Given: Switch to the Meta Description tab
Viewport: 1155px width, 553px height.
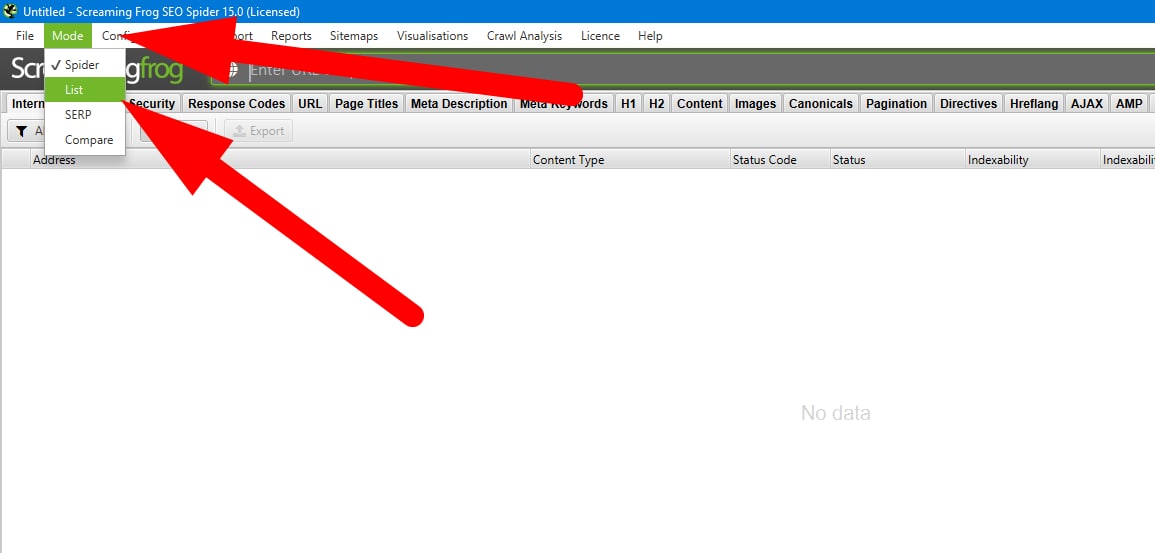Looking at the screenshot, I should (x=459, y=104).
